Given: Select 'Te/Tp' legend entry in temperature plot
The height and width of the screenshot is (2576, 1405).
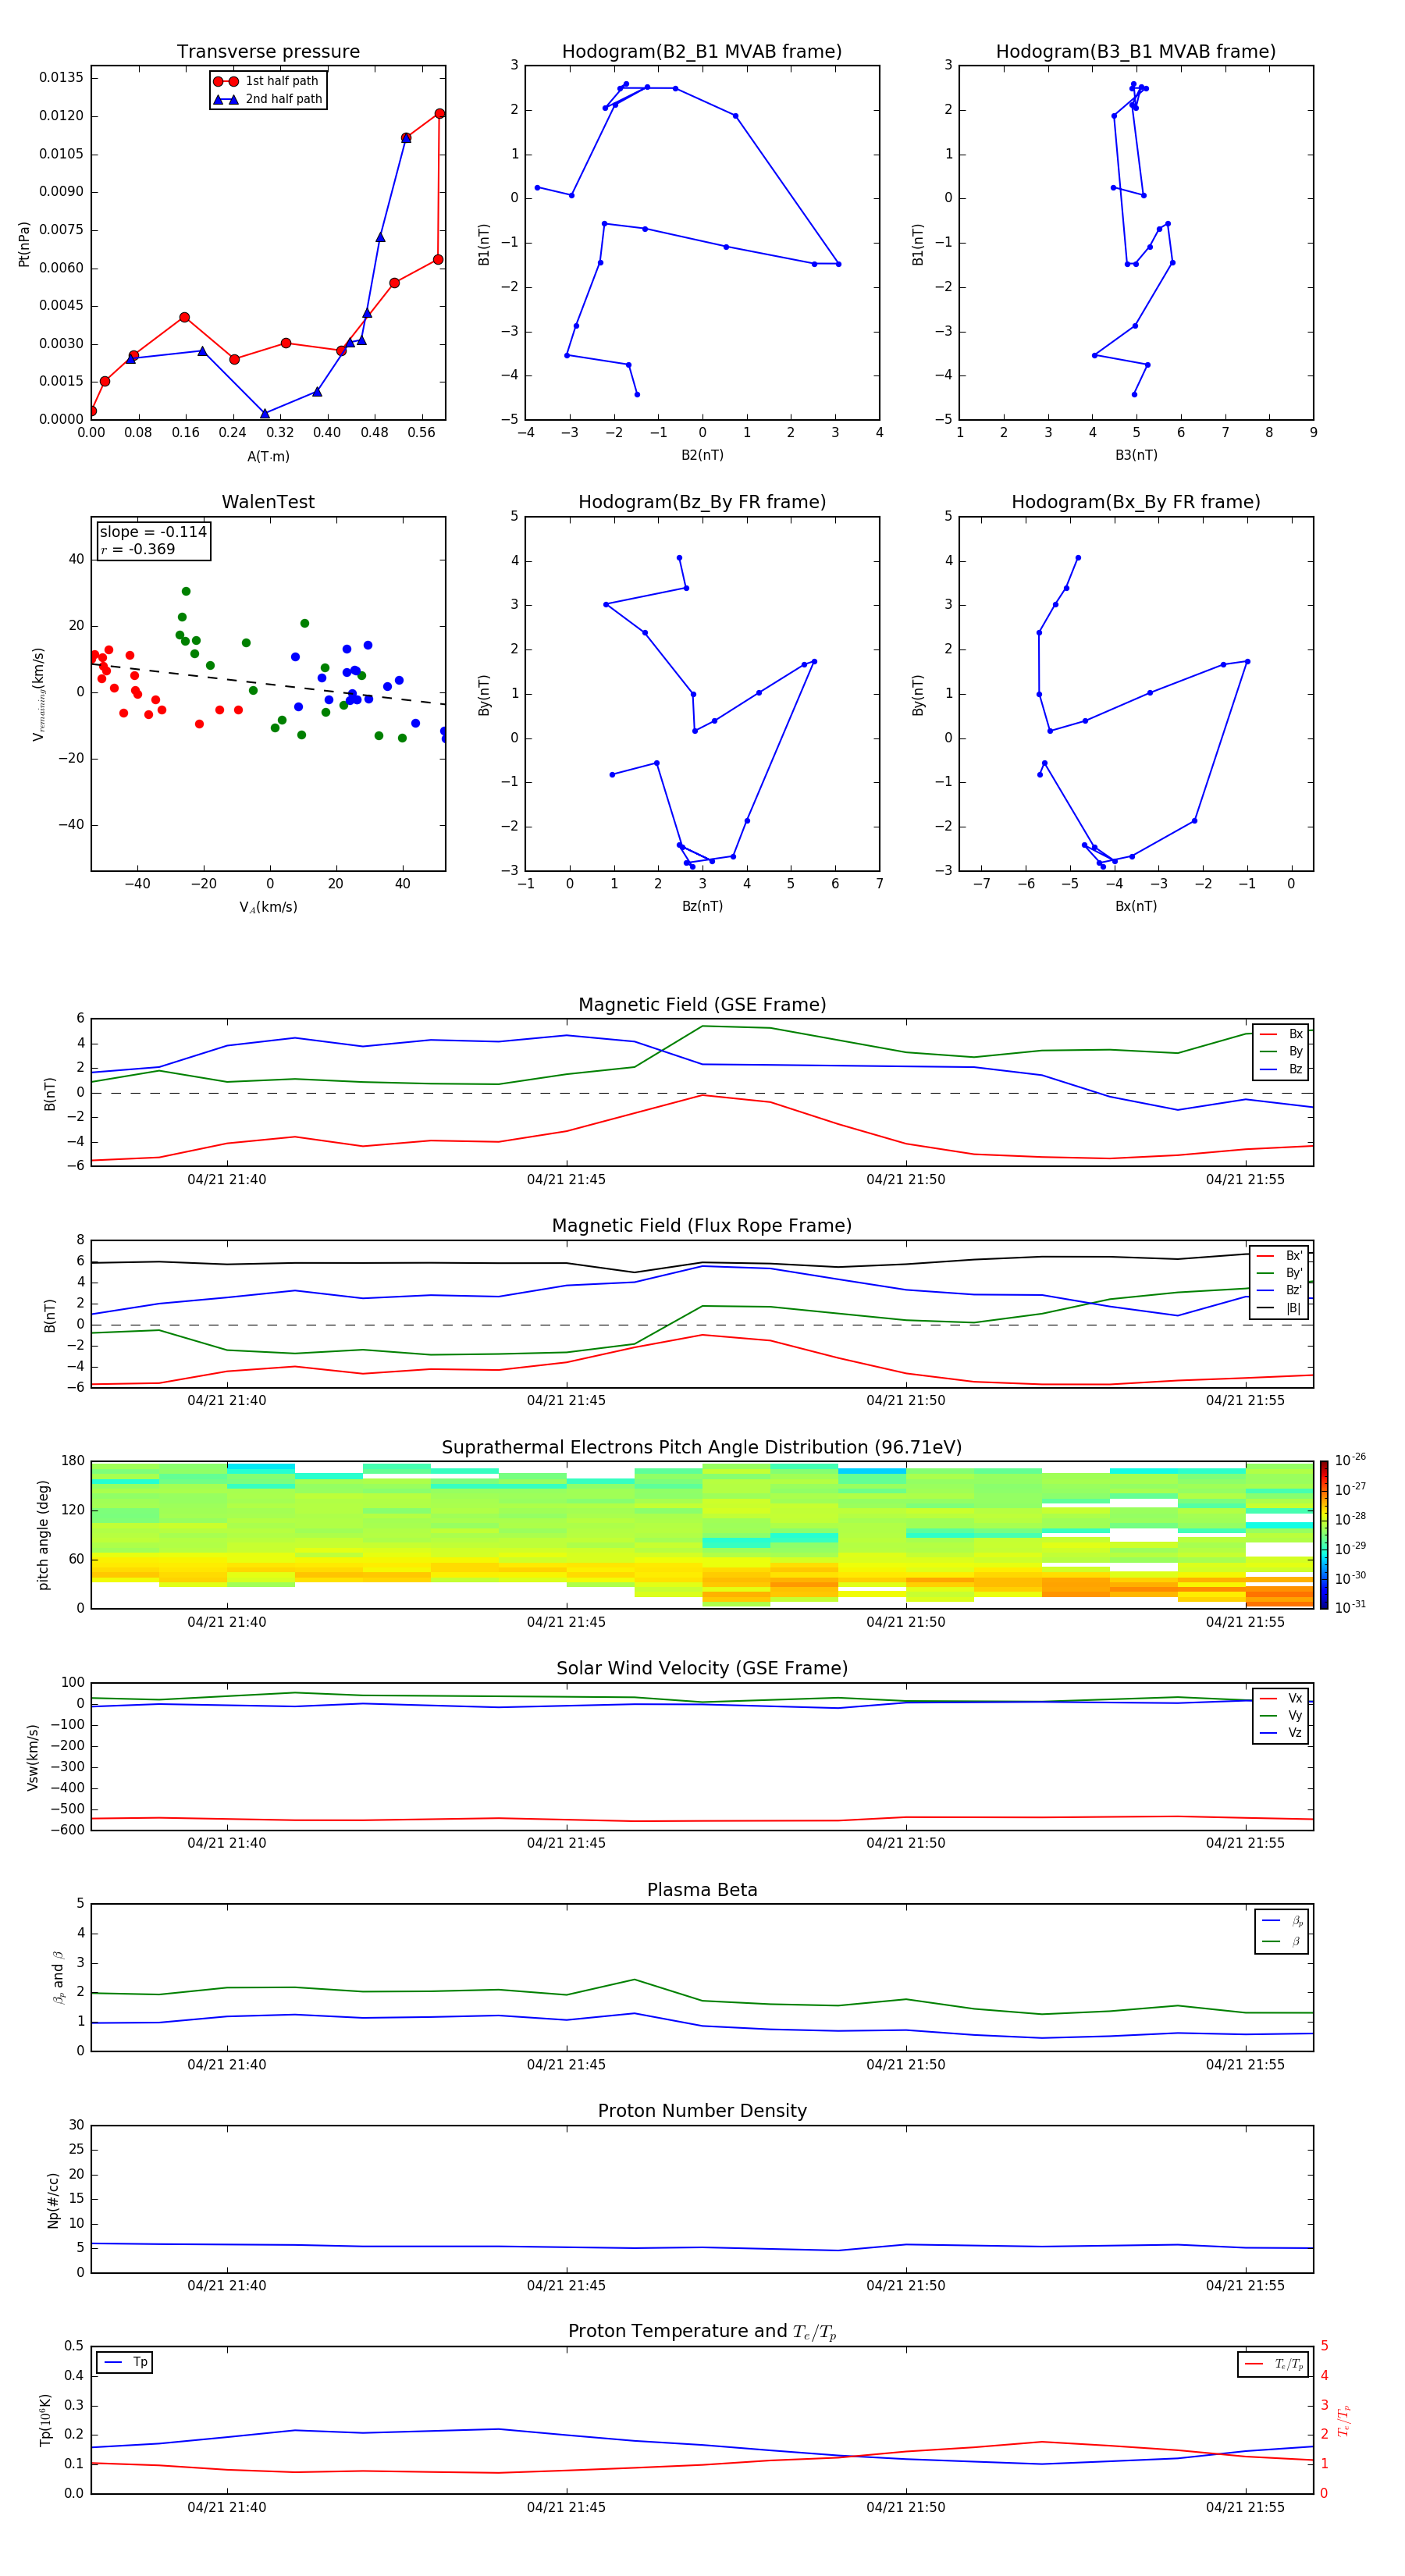Looking at the screenshot, I should pyautogui.click(x=1274, y=2364).
